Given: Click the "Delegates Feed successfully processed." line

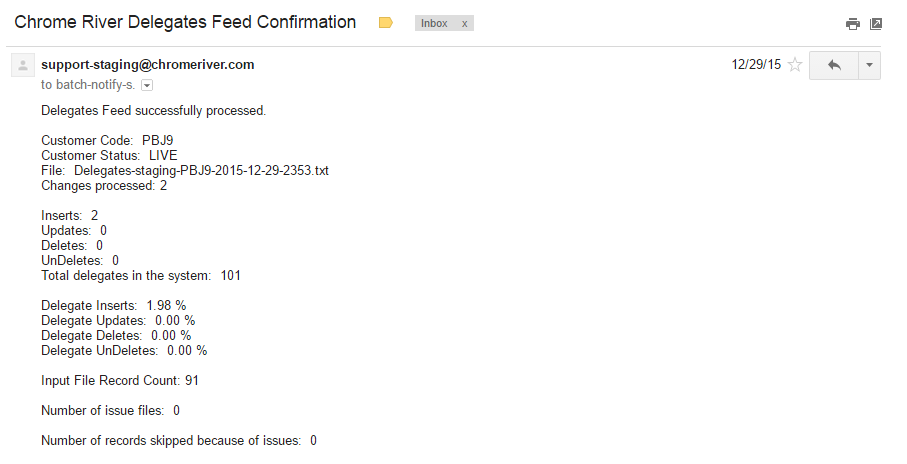Looking at the screenshot, I should (x=153, y=110).
